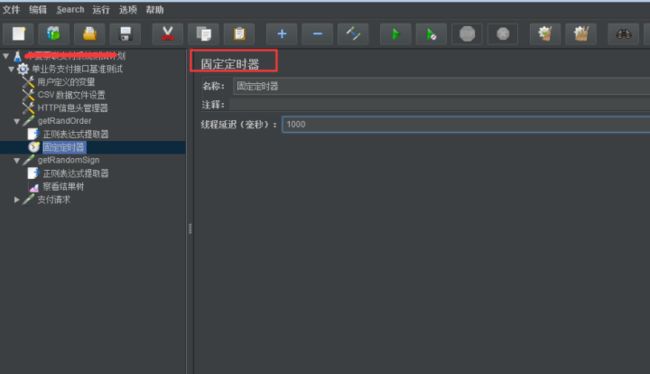Select the highlighted 固定定时器 tree item
650x374 pixels.
click(64, 148)
